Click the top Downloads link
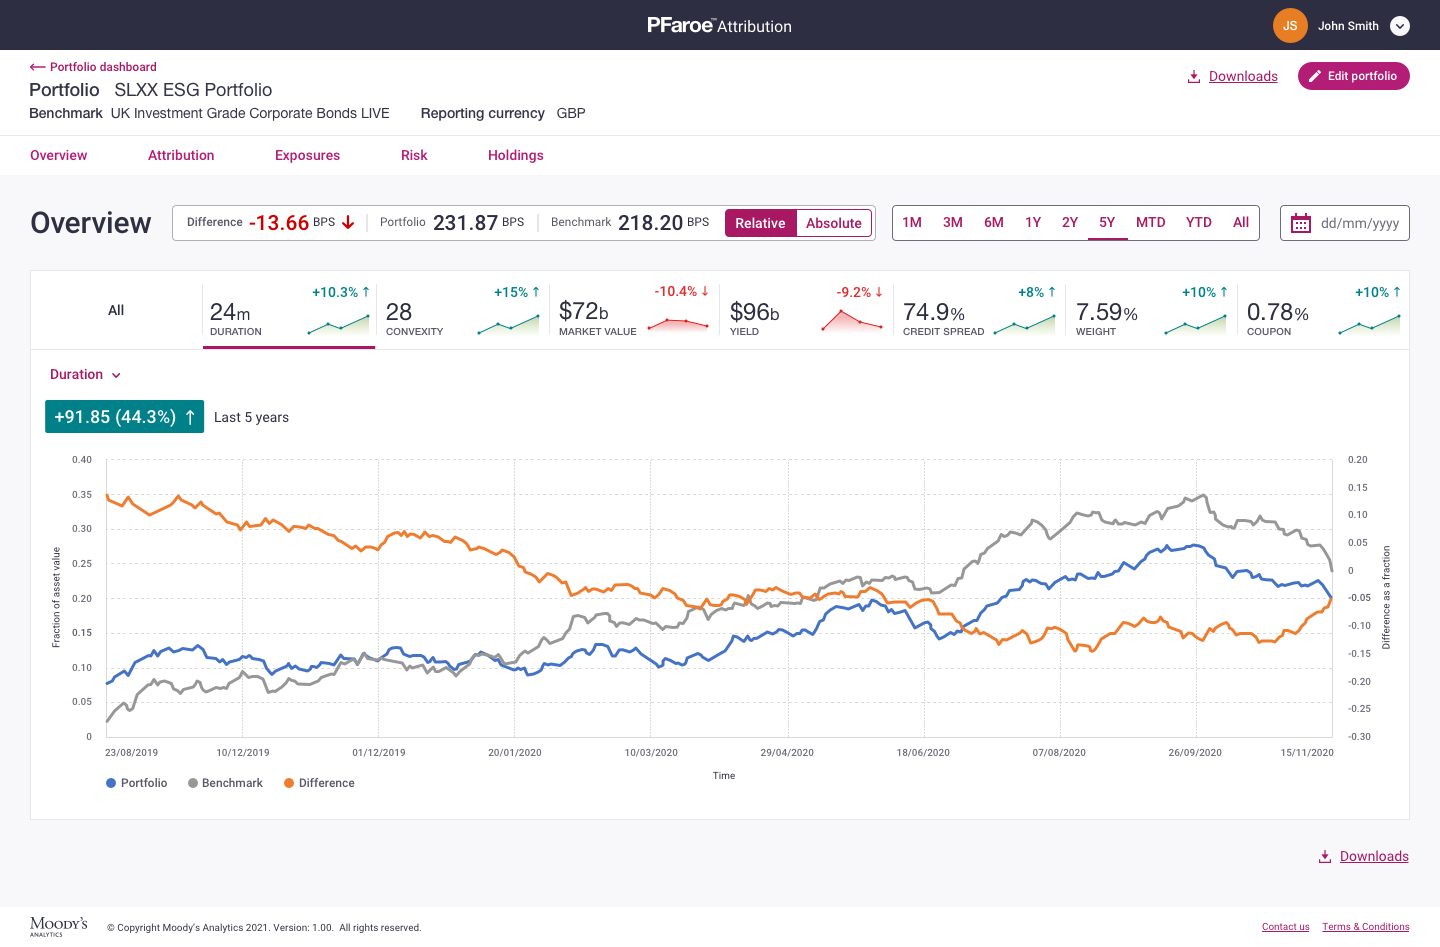This screenshot has height=947, width=1440. click(x=1243, y=76)
